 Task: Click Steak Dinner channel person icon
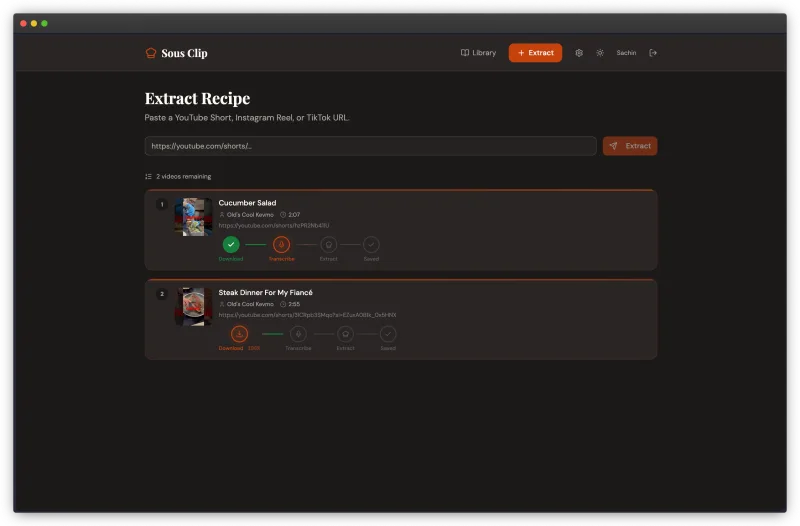[222, 304]
